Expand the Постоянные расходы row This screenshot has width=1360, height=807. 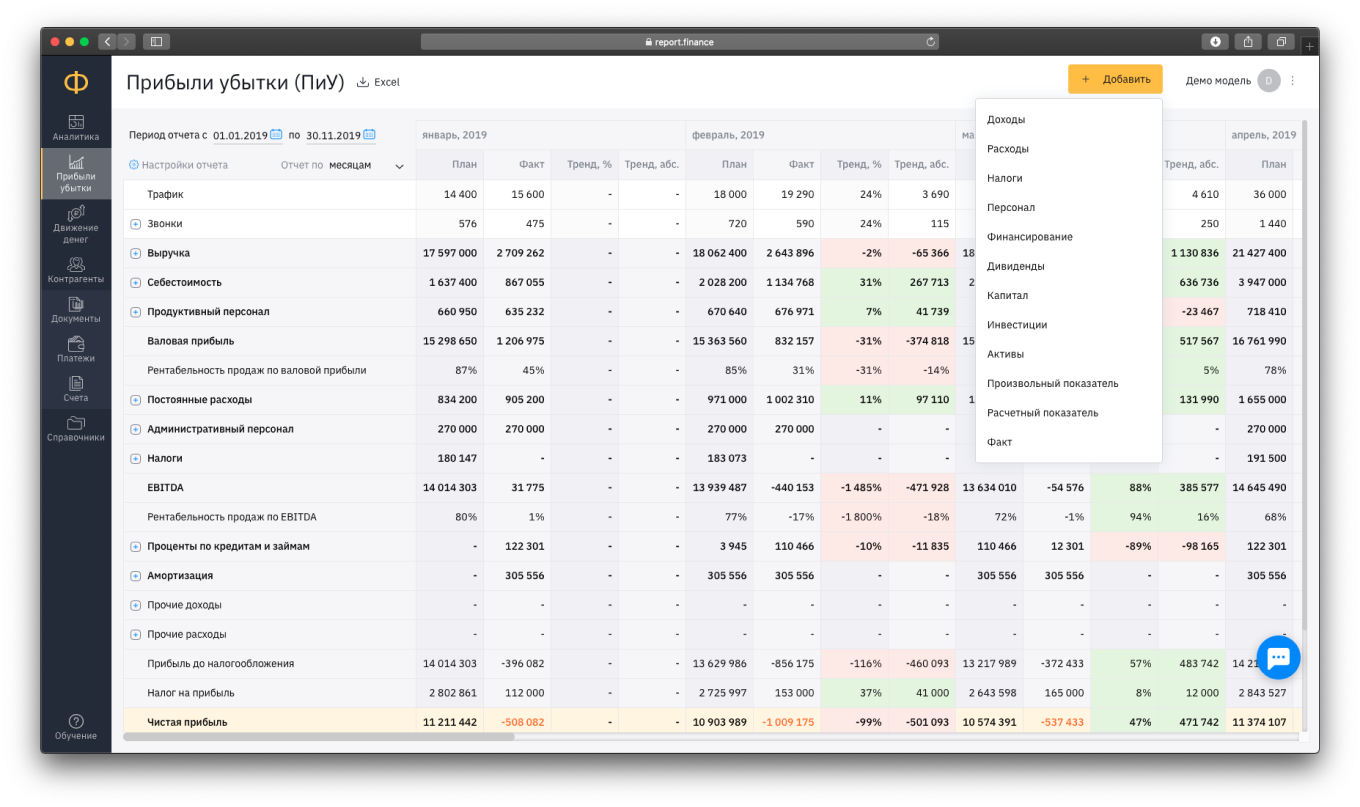[135, 400]
